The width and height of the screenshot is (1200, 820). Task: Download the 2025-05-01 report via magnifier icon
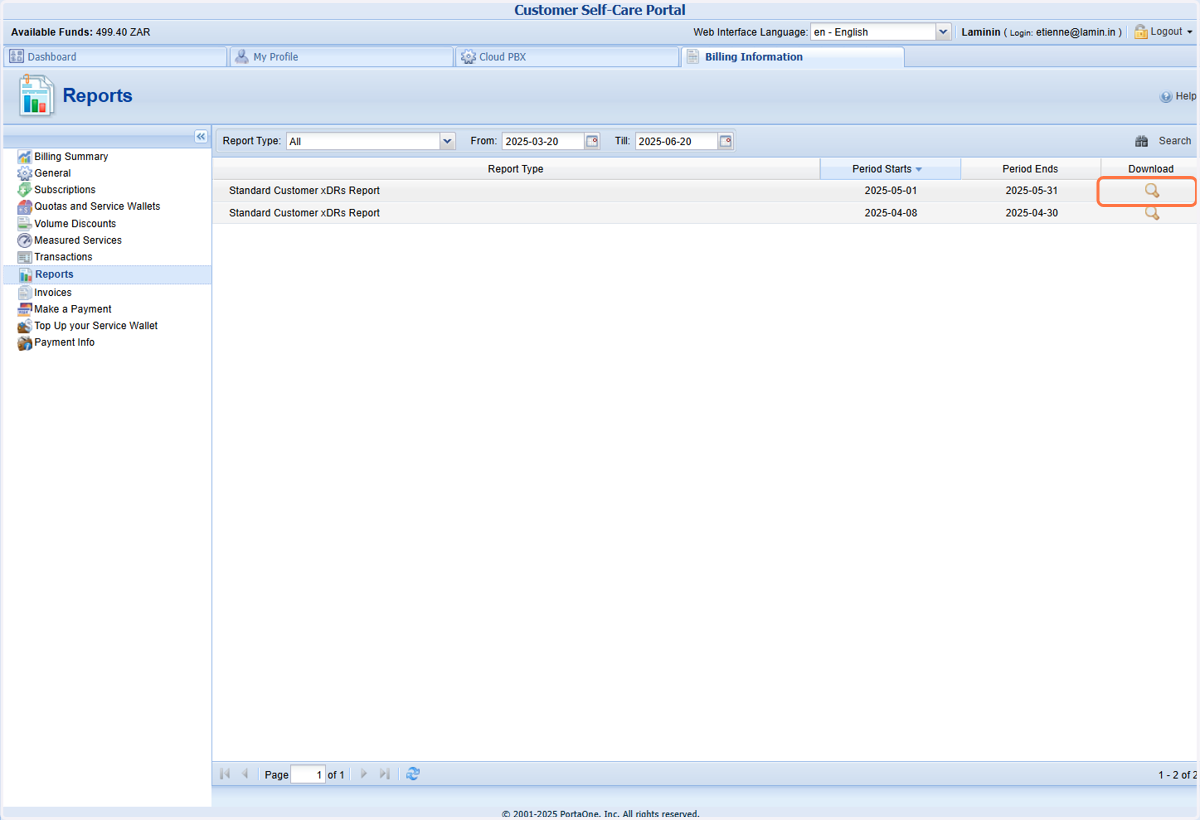coord(1152,190)
